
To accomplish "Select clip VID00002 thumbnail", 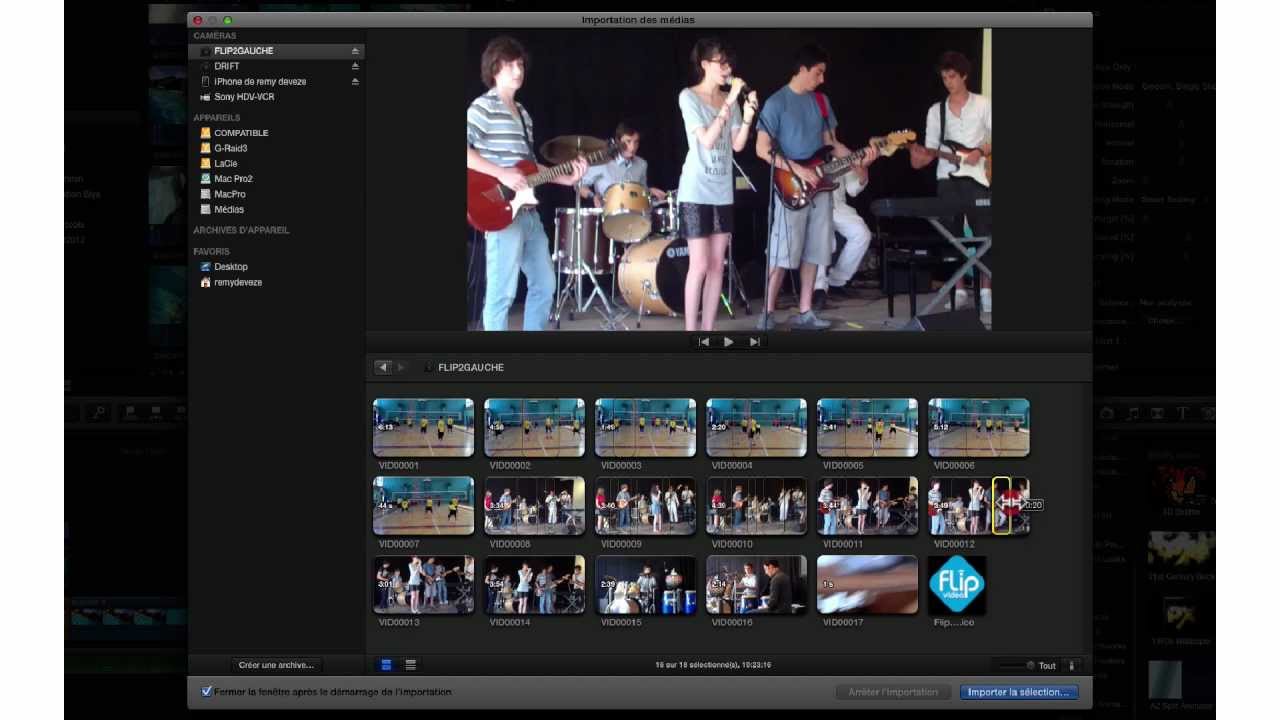I will [x=535, y=427].
